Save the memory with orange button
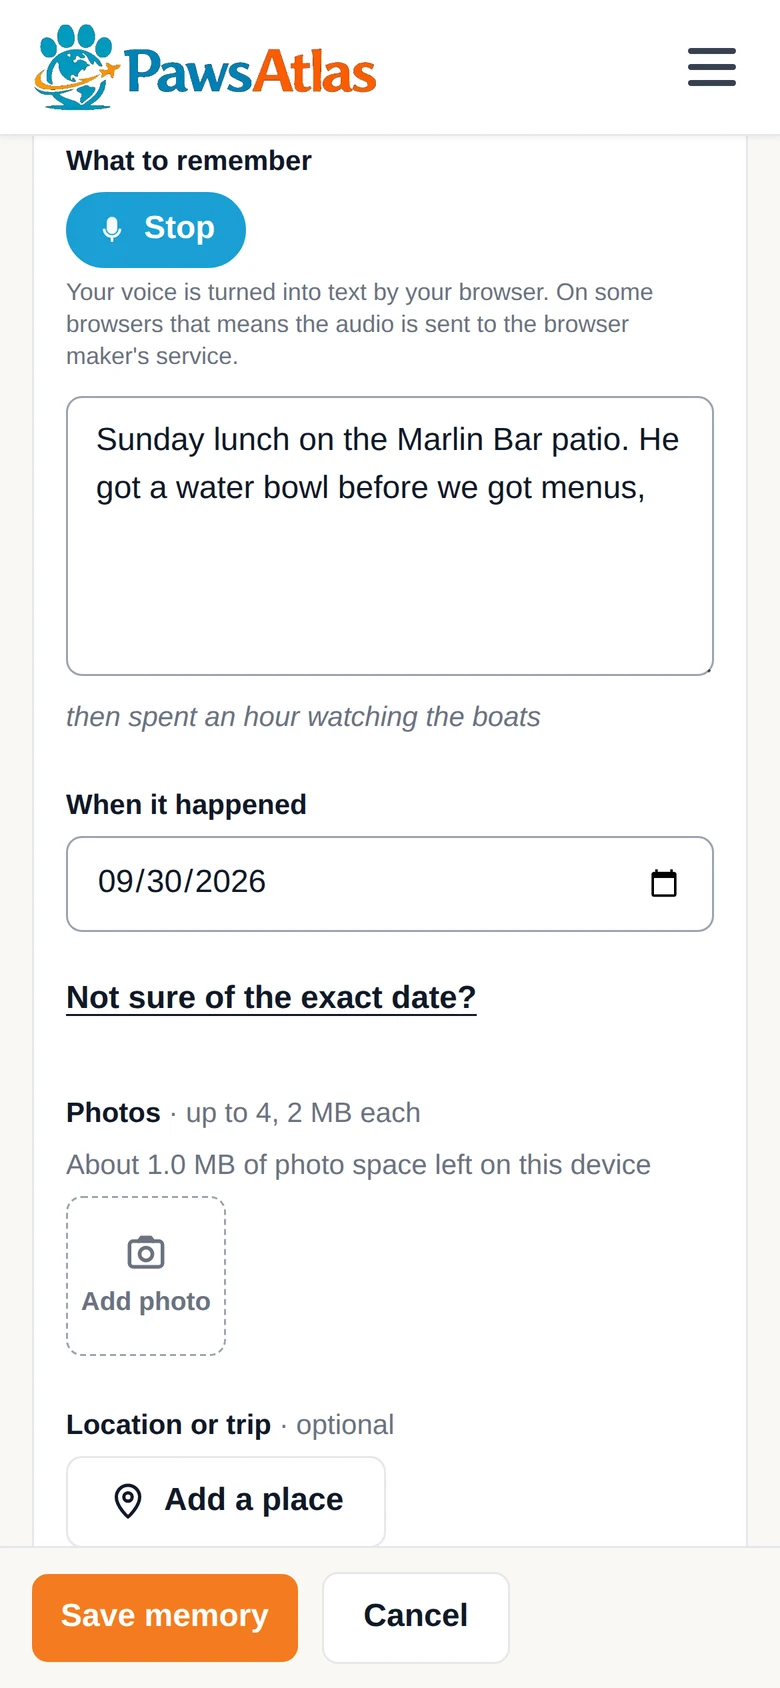This screenshot has width=780, height=1688. [165, 1618]
